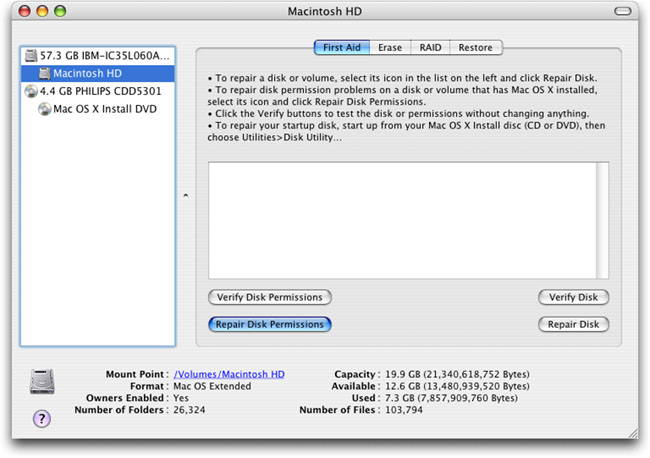
Task: Click the PHILIPS CDD5301 optical drive icon
Action: point(31,91)
